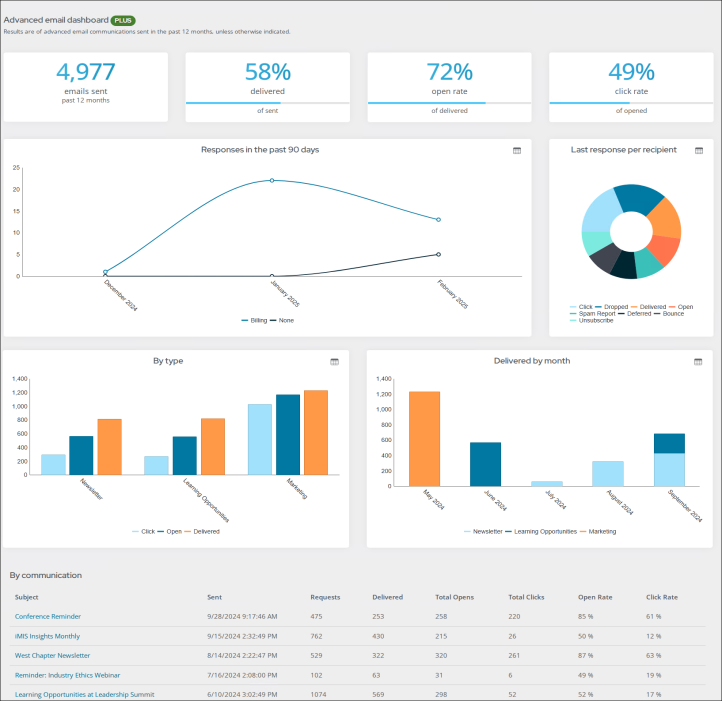
Task: Click open rate value 87 %
Action: click(585, 655)
